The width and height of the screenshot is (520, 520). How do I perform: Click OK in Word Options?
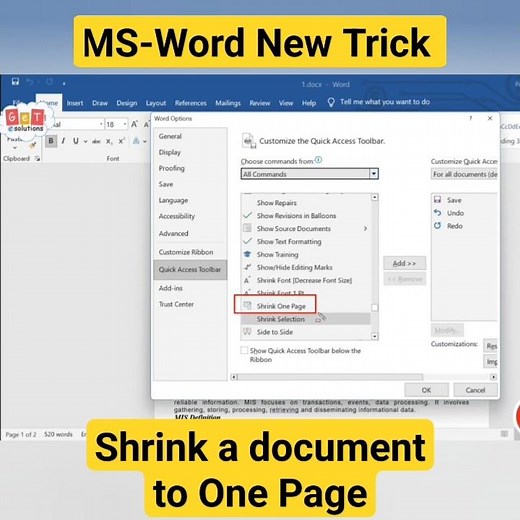click(x=426, y=390)
